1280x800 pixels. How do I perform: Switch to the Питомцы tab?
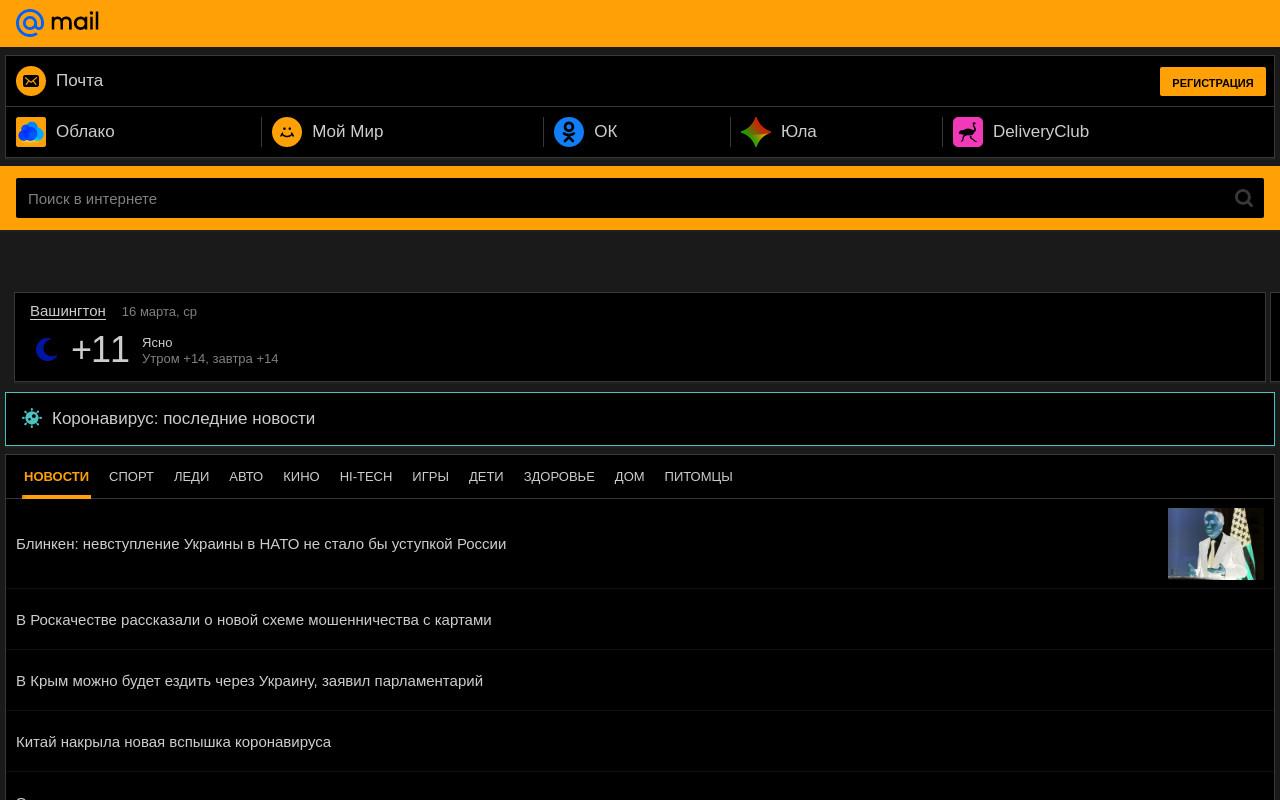click(698, 477)
